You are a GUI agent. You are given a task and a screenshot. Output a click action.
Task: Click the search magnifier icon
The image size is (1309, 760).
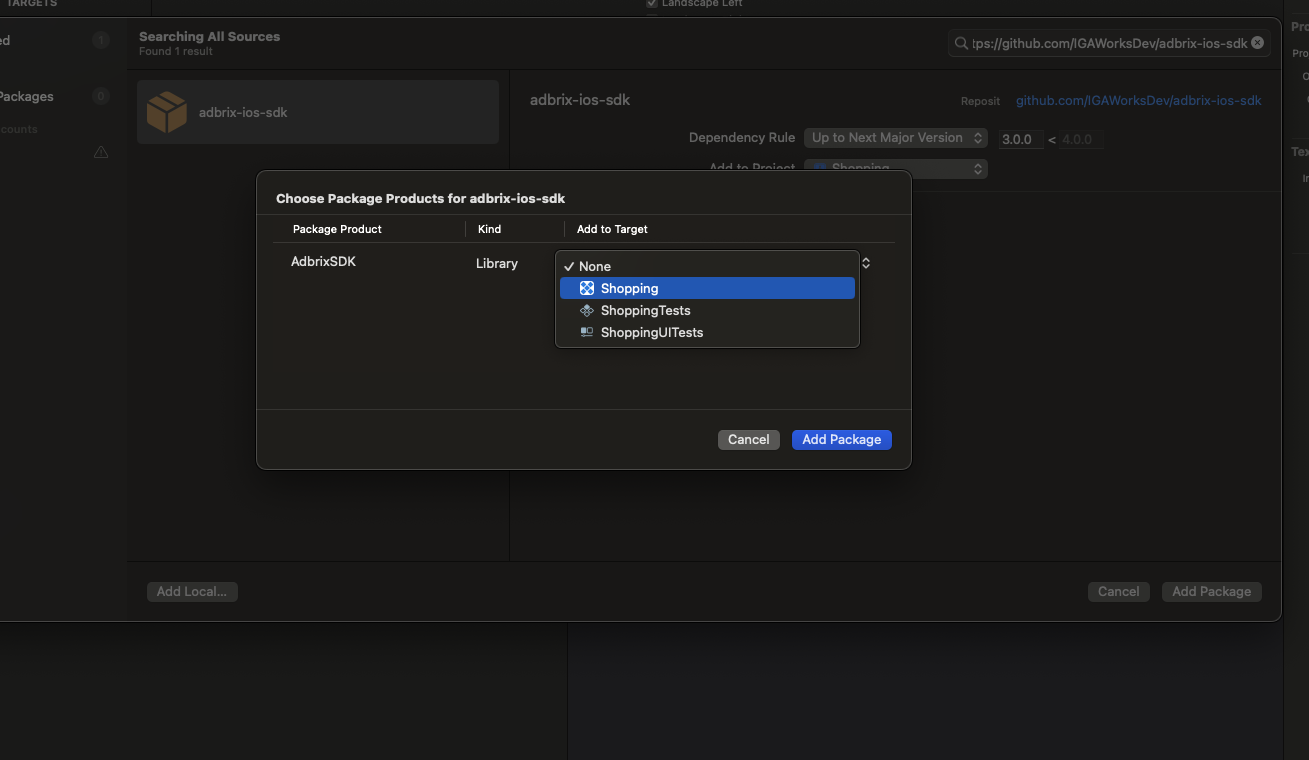click(961, 43)
